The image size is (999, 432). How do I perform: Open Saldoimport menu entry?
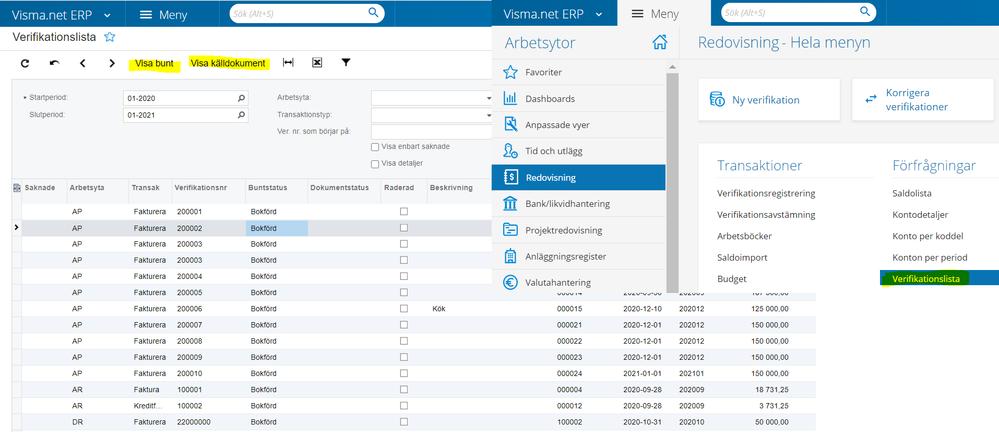742,257
